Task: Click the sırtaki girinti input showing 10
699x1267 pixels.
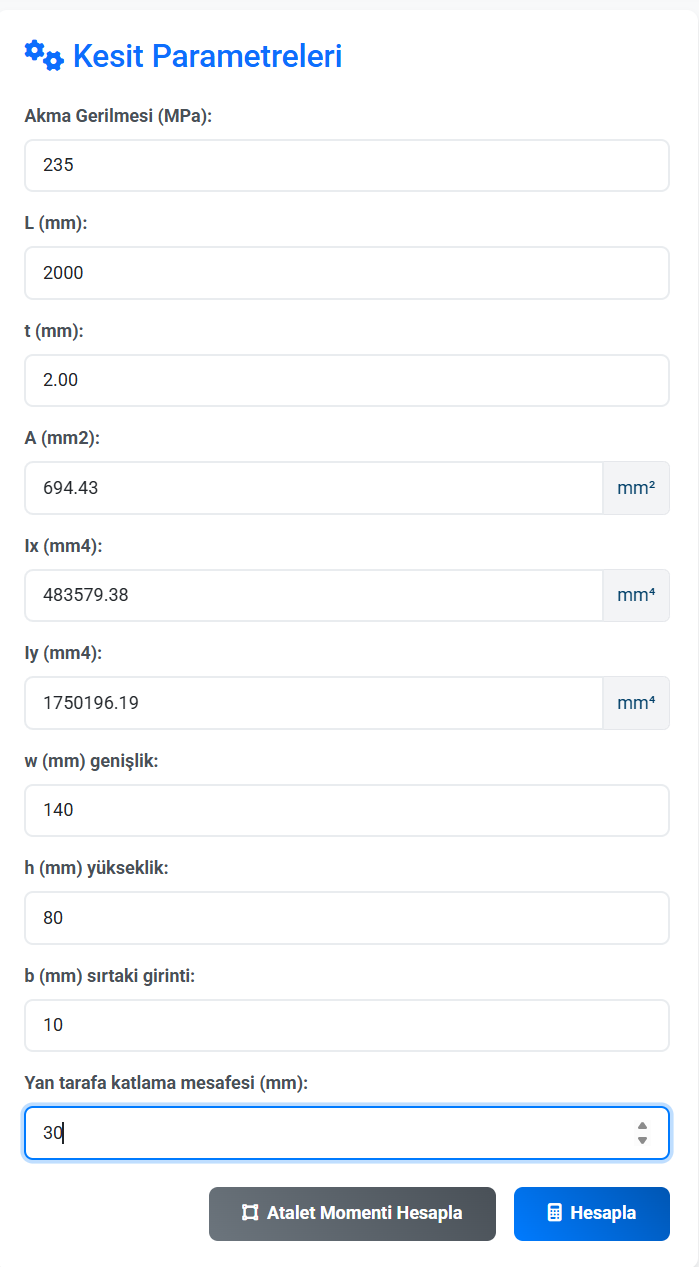Action: (347, 1025)
